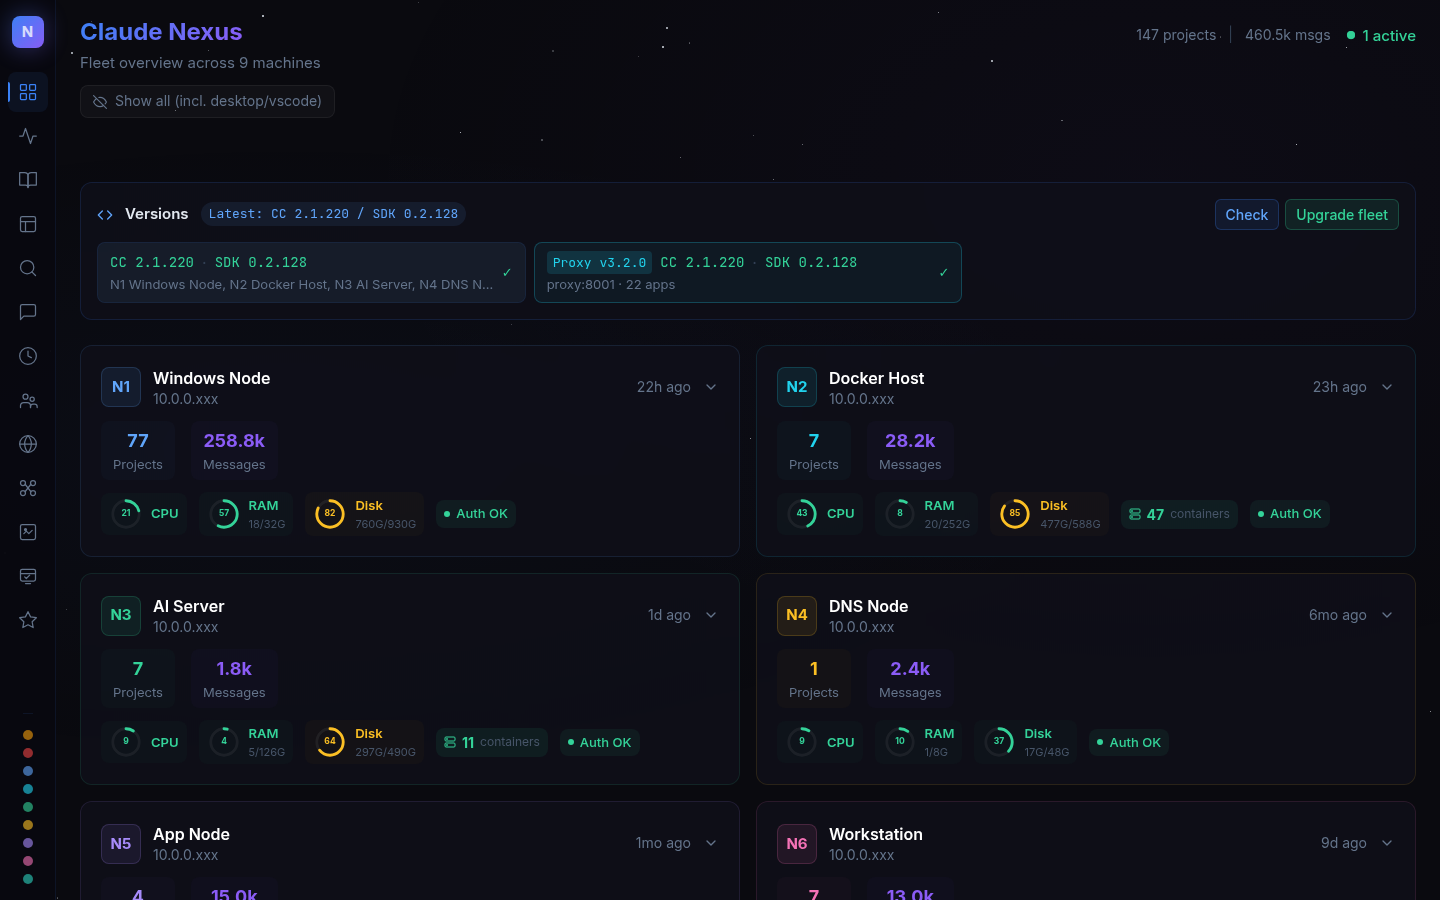Viewport: 1440px width, 900px height.
Task: Open the four-loop command icon in sidebar
Action: click(28, 488)
